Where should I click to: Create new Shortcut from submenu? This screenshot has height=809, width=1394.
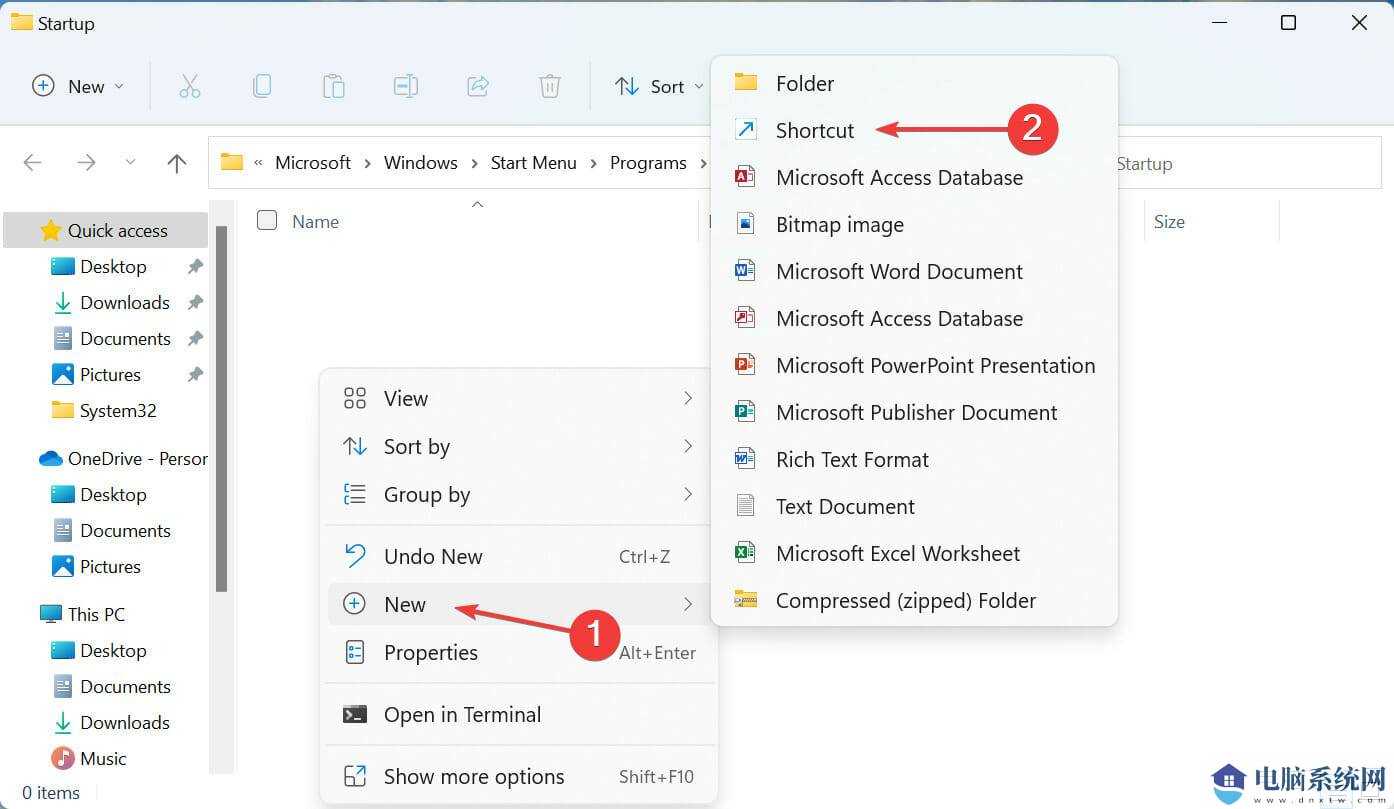(914, 131)
